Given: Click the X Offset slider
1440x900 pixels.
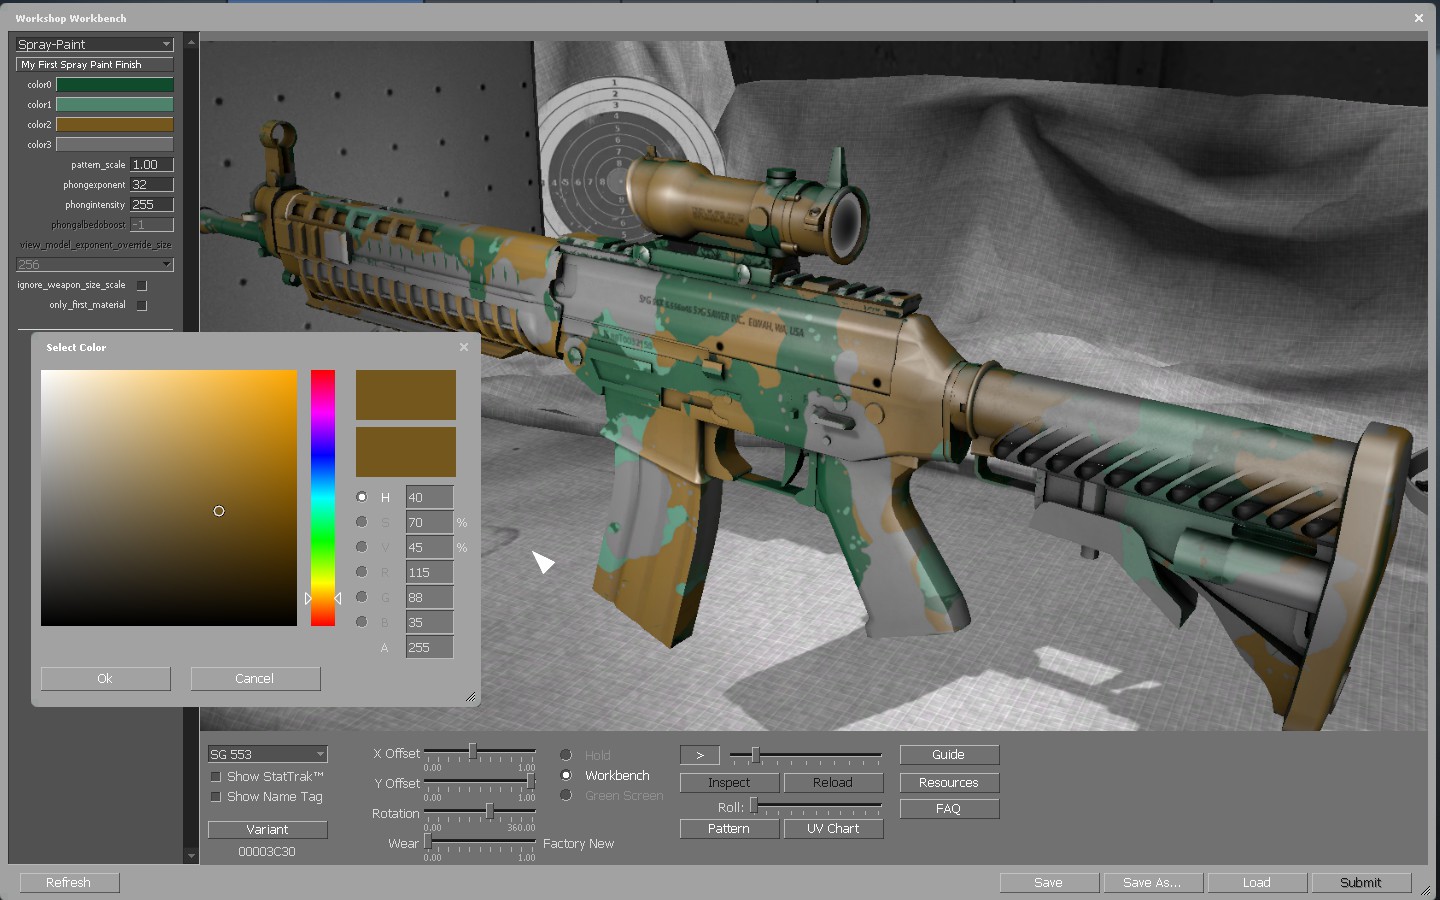Looking at the screenshot, I should tap(479, 752).
